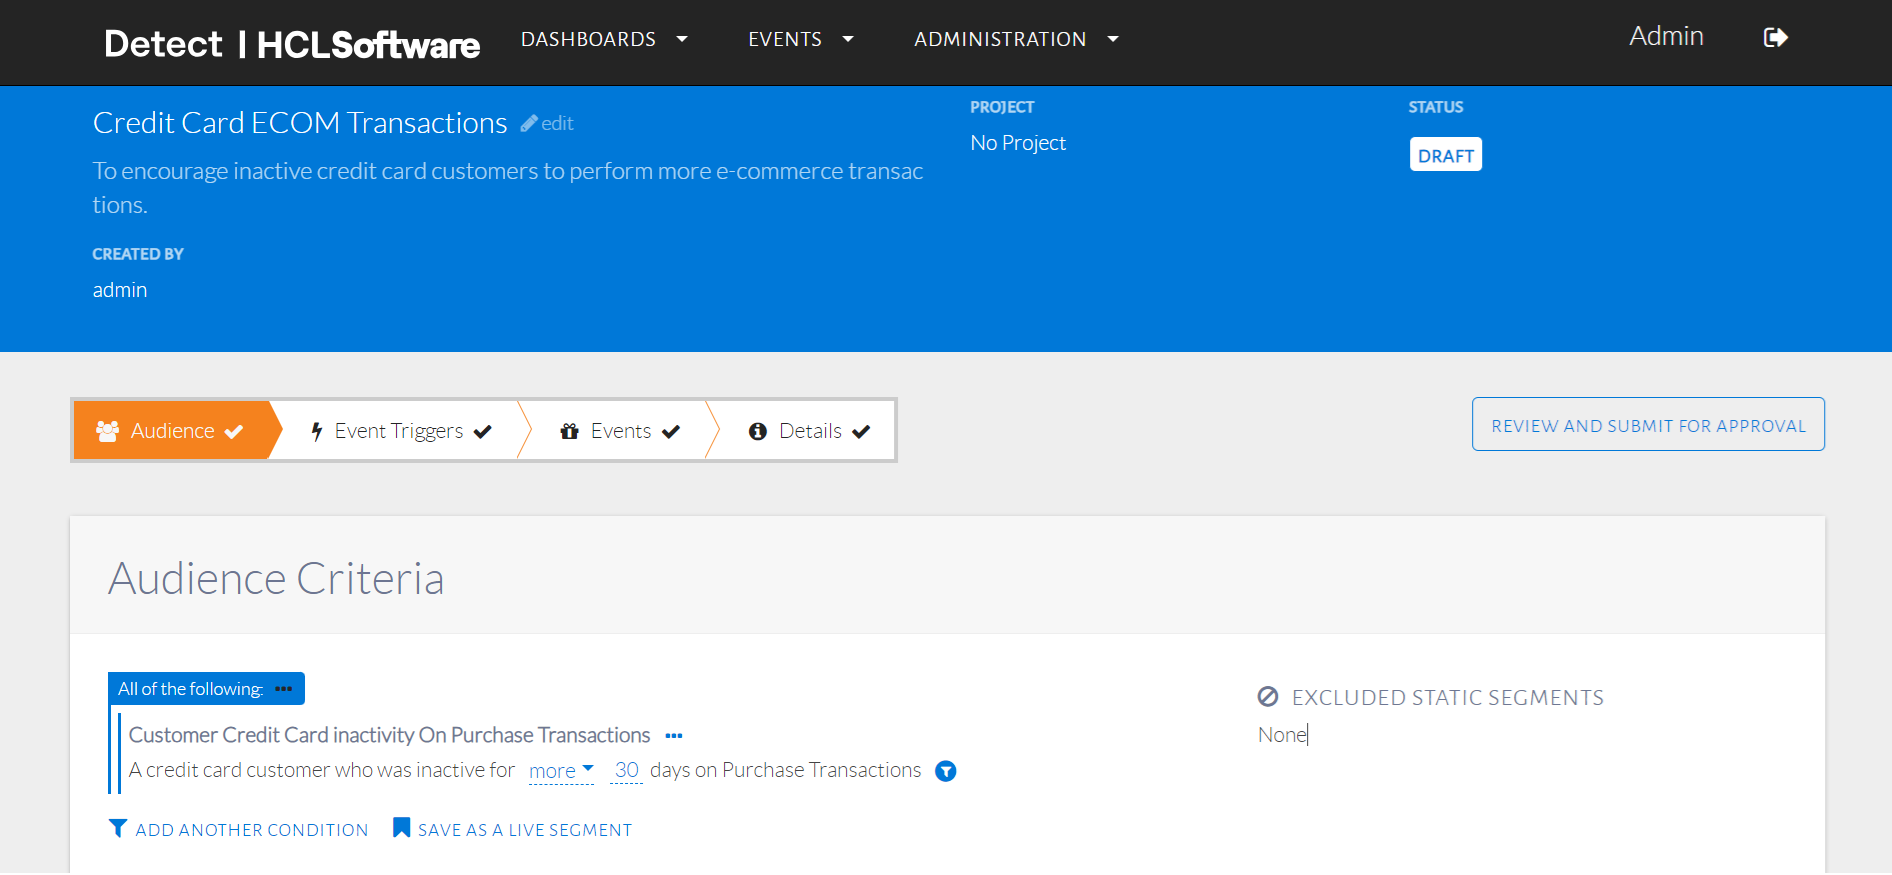Select the Details step tab
The image size is (1892, 875).
809,431
